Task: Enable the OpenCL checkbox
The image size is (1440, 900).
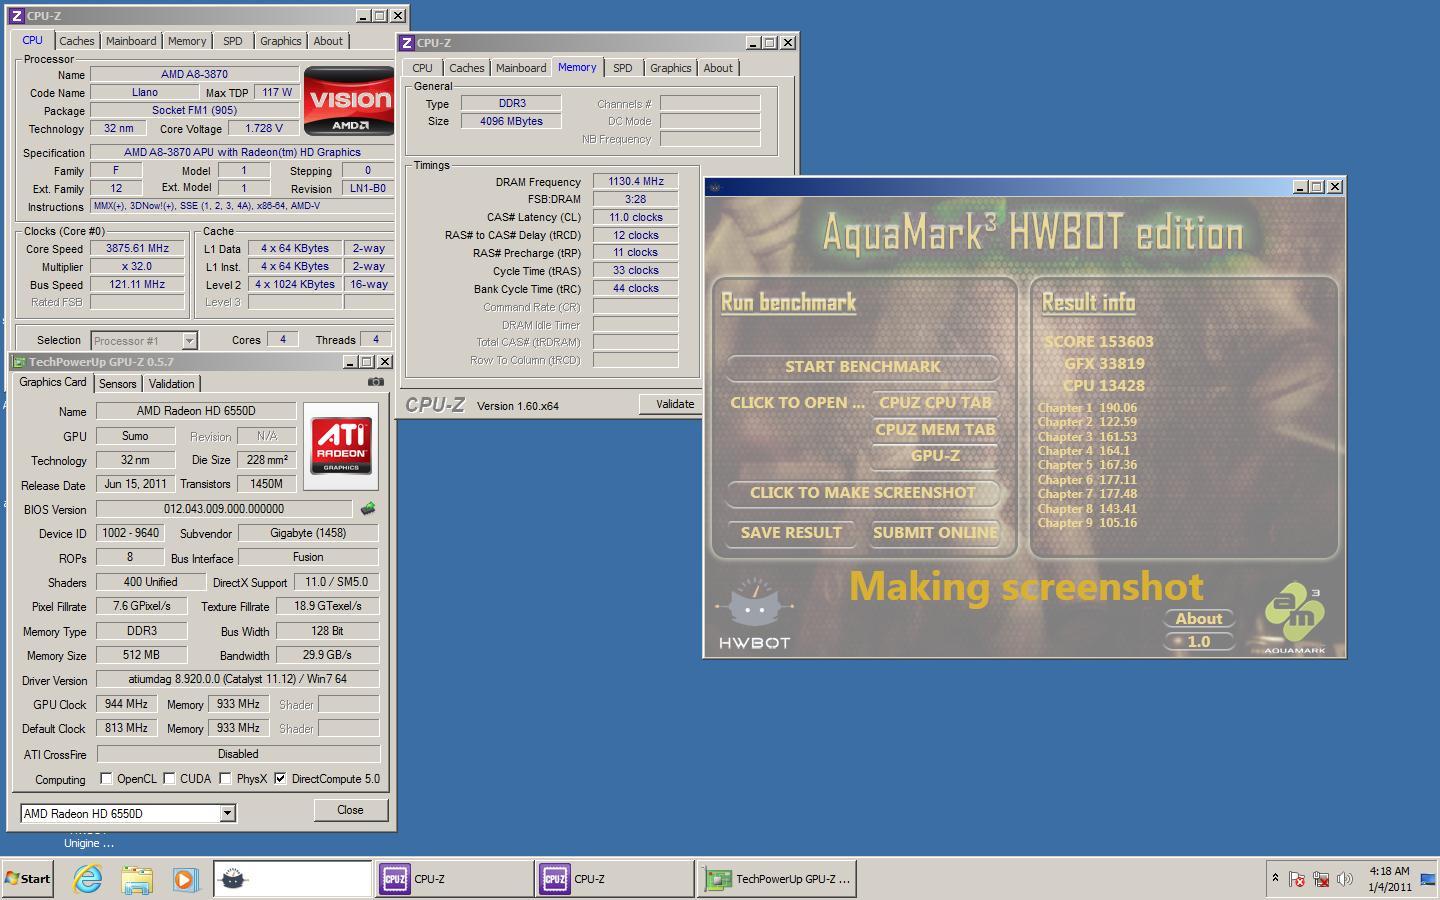Action: (106, 778)
